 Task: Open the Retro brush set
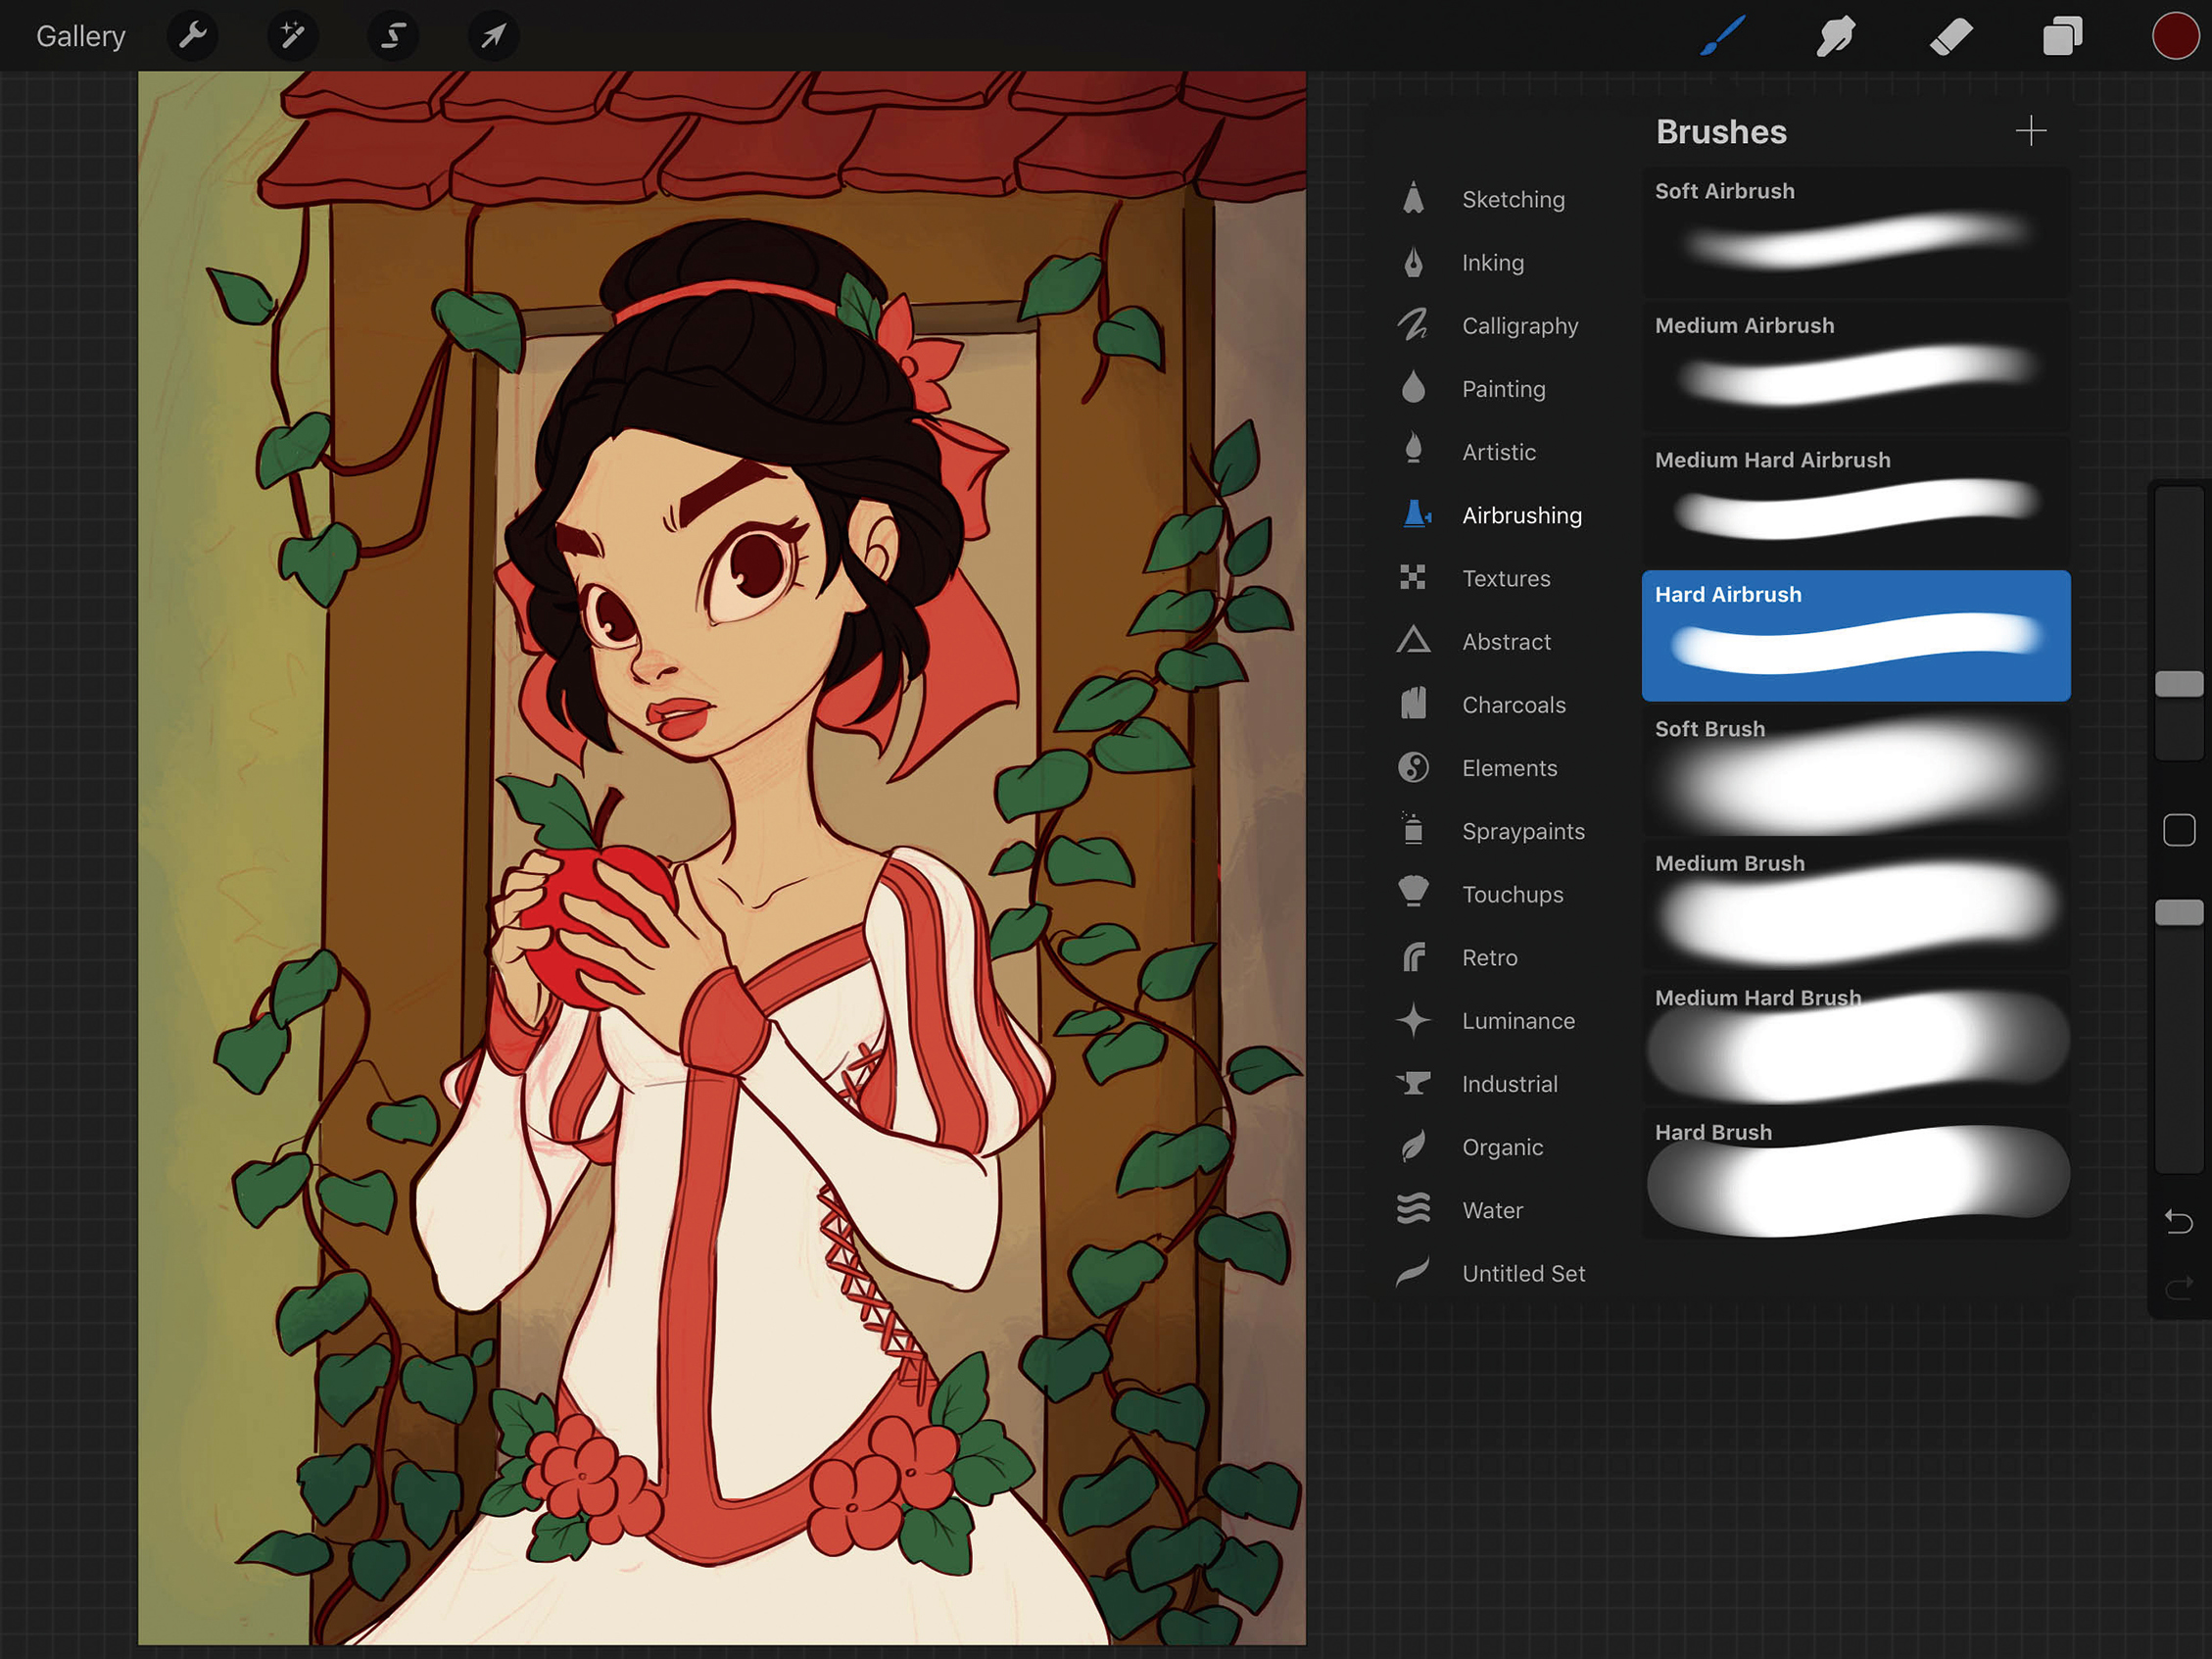point(1492,957)
